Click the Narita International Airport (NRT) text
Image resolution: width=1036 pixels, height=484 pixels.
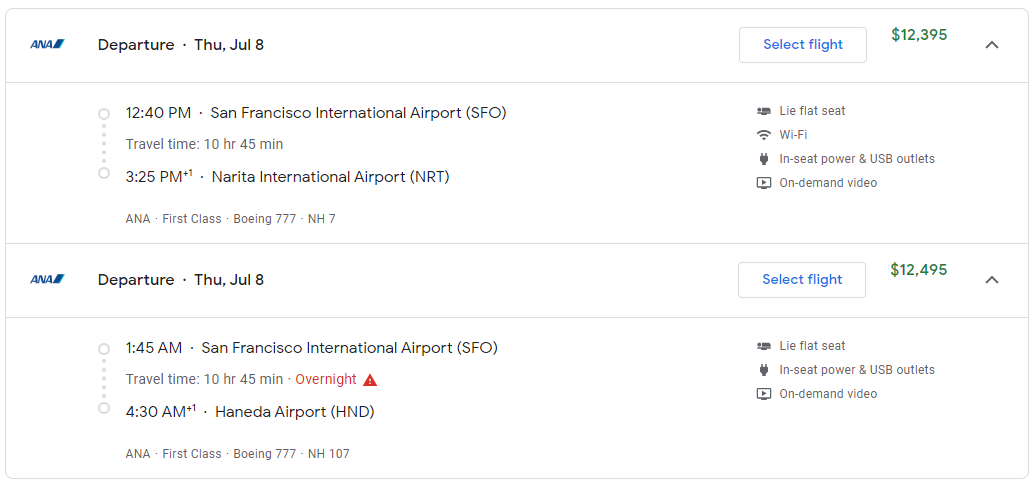coord(330,177)
